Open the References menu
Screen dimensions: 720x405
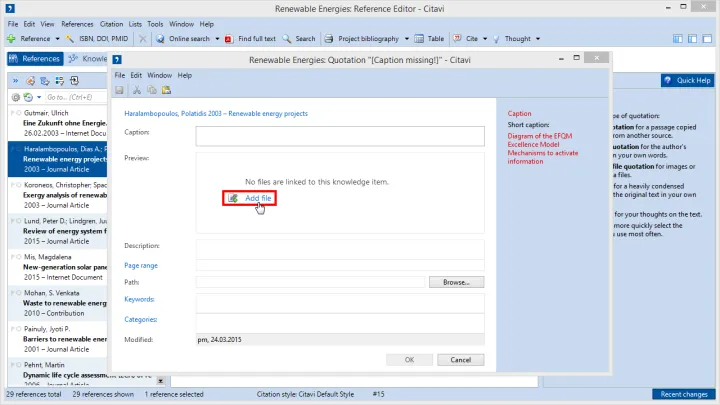tap(77, 24)
